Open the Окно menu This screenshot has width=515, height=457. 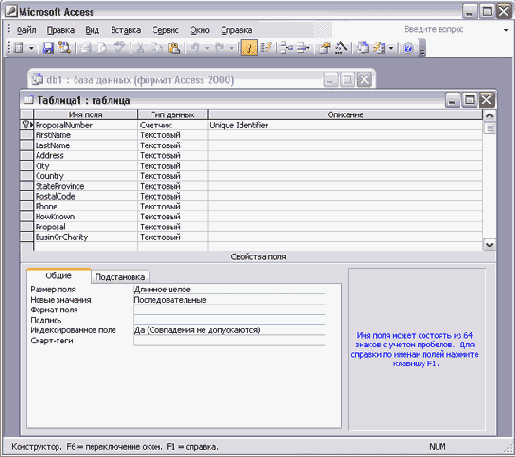coord(200,30)
